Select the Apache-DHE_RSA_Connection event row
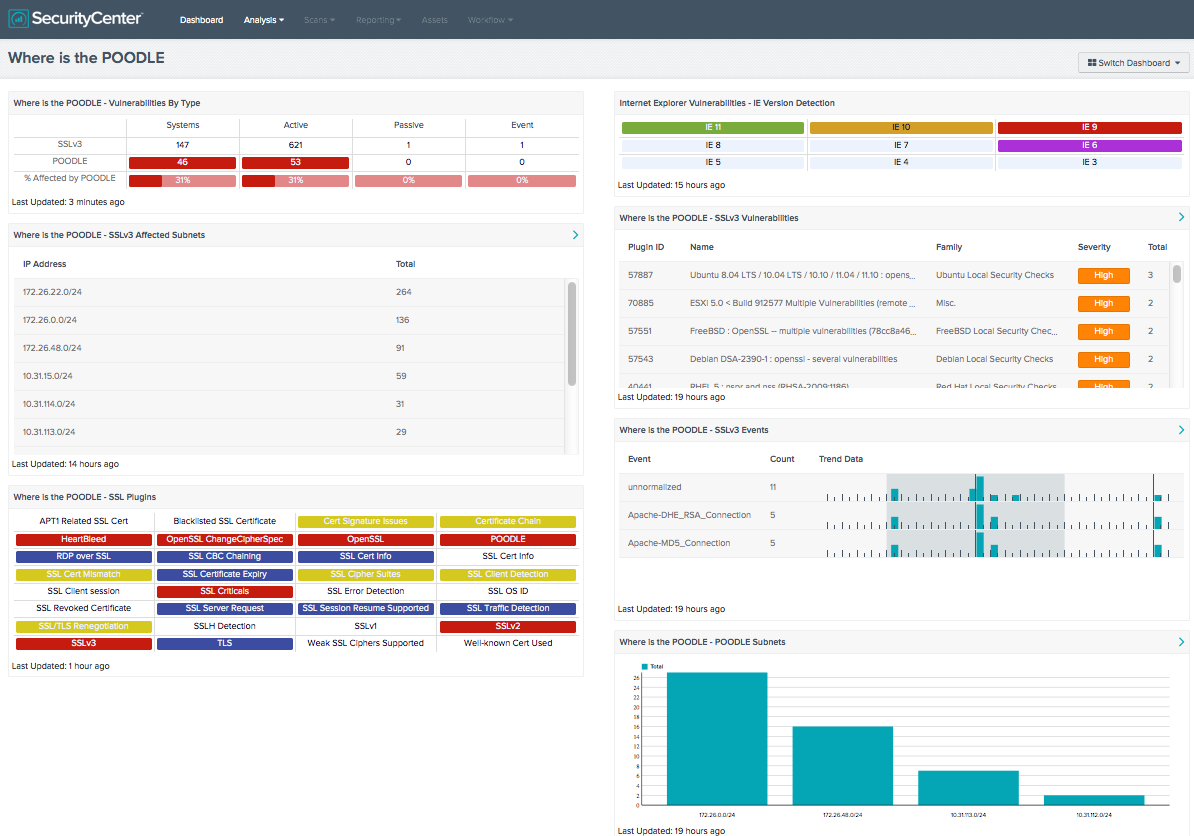1194x836 pixels. pos(901,515)
